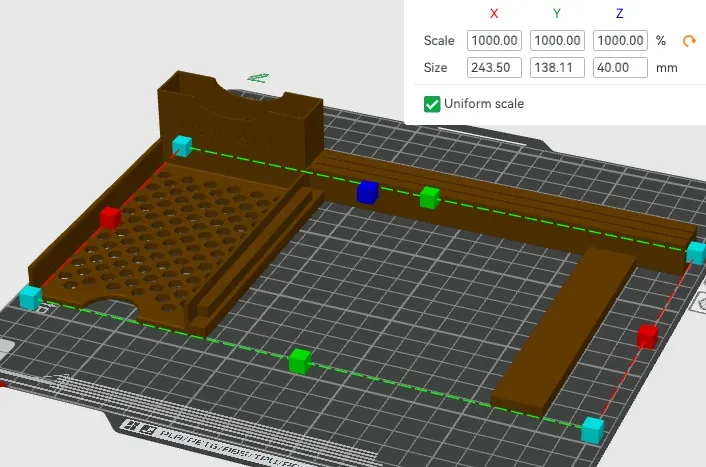Select the red X handle beside perforated tray
The image size is (706, 467).
[110, 217]
